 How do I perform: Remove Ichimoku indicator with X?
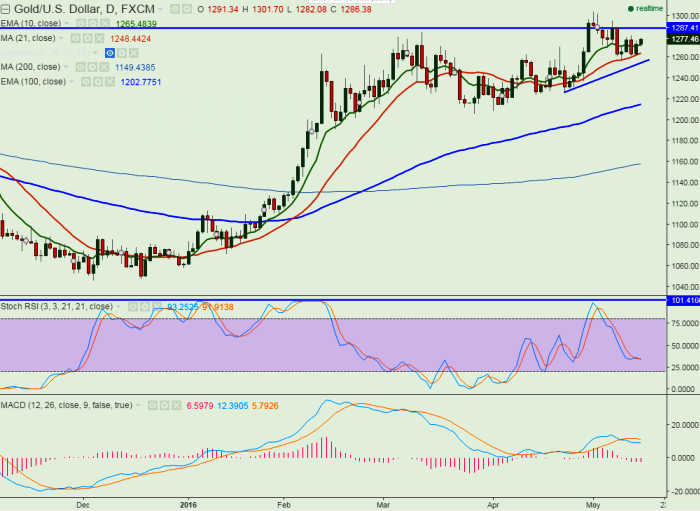click(133, 53)
